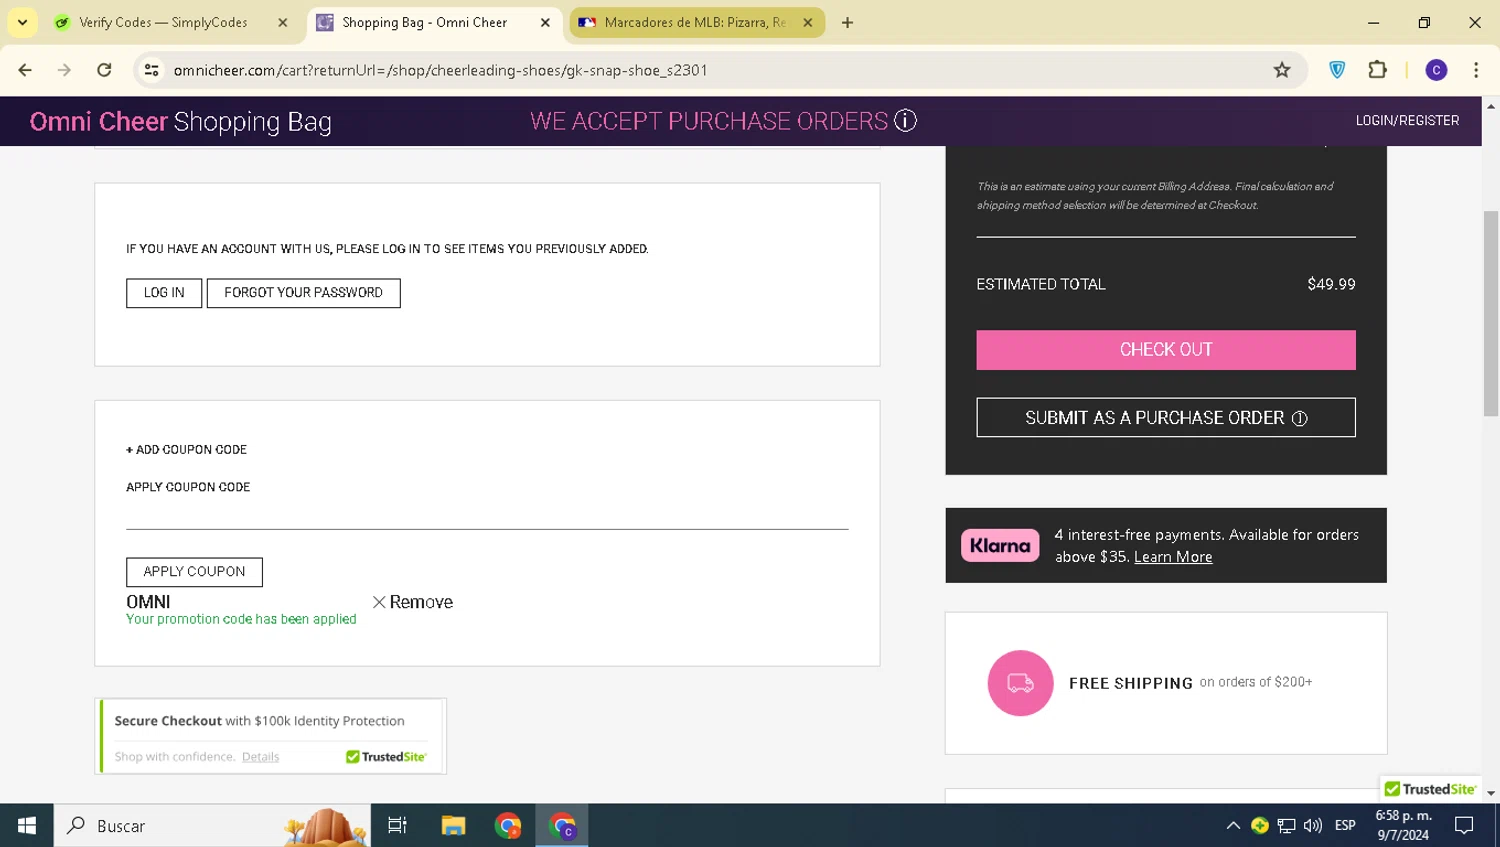Click the APPLY COUPON button

(x=194, y=572)
